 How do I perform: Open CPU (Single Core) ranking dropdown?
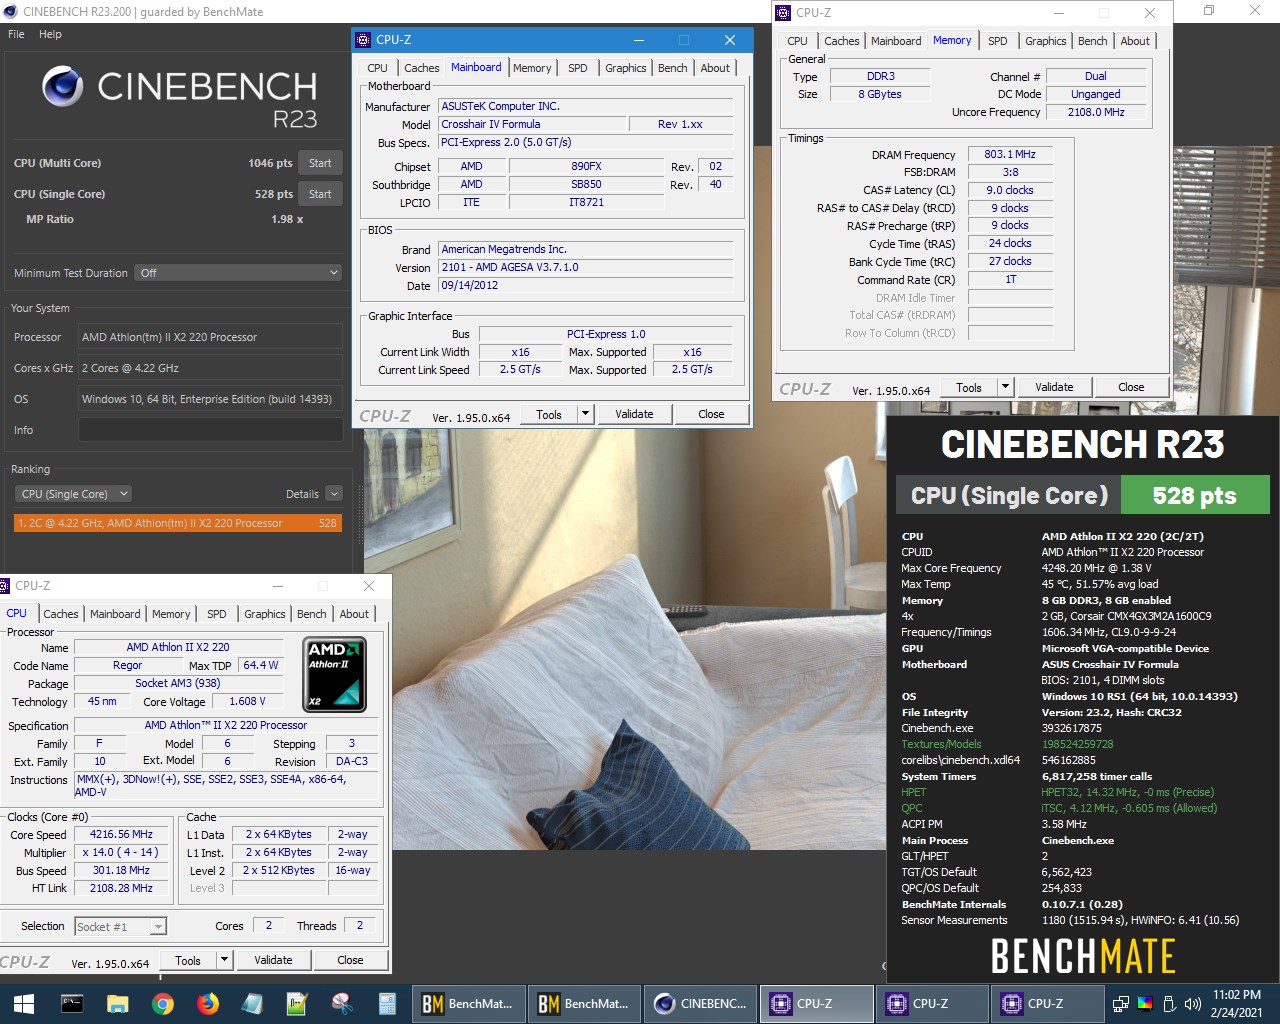click(x=74, y=494)
